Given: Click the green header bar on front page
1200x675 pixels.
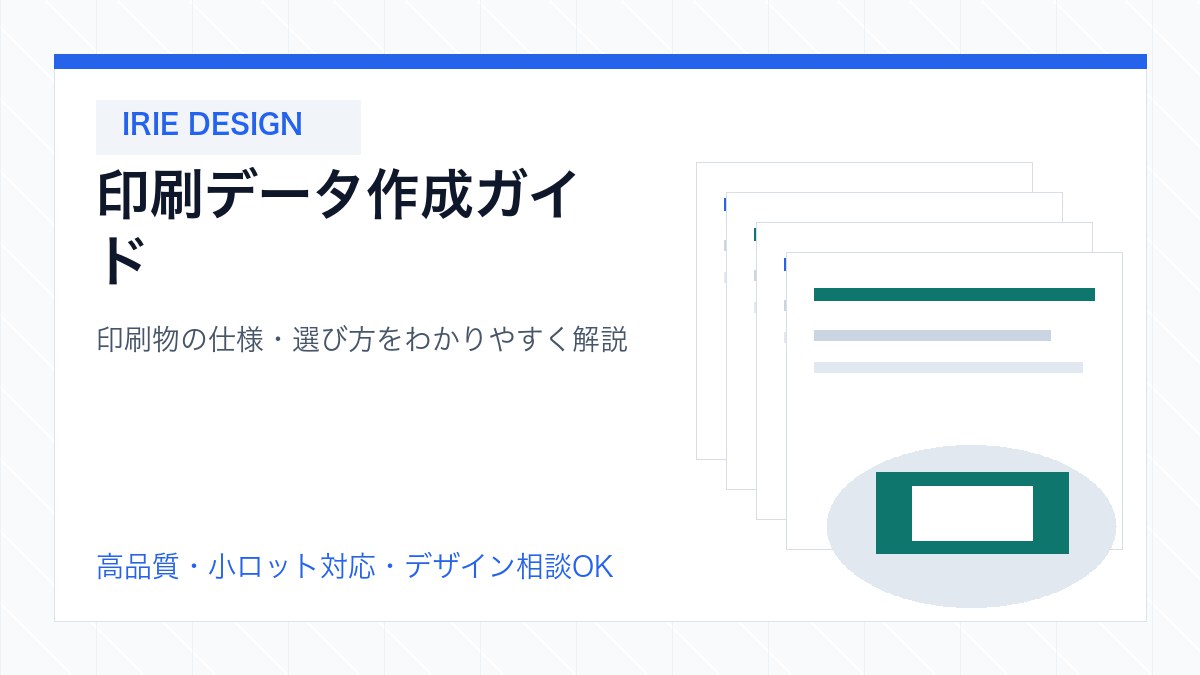Looking at the screenshot, I should [x=954, y=294].
